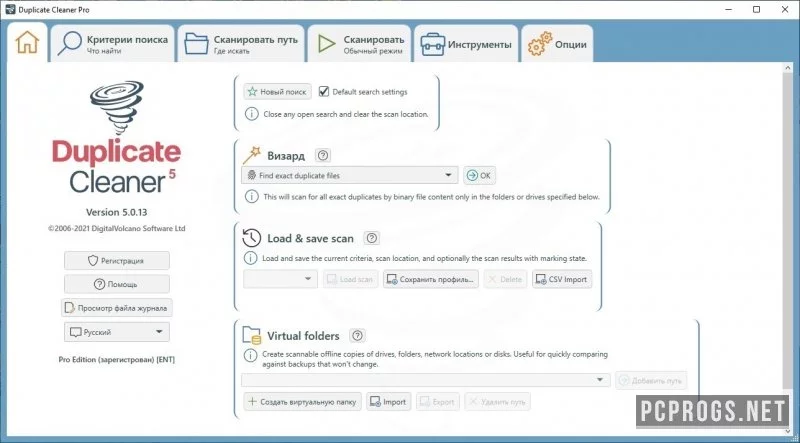Open the Сканировать путь tab
800x443 pixels.
[241, 44]
